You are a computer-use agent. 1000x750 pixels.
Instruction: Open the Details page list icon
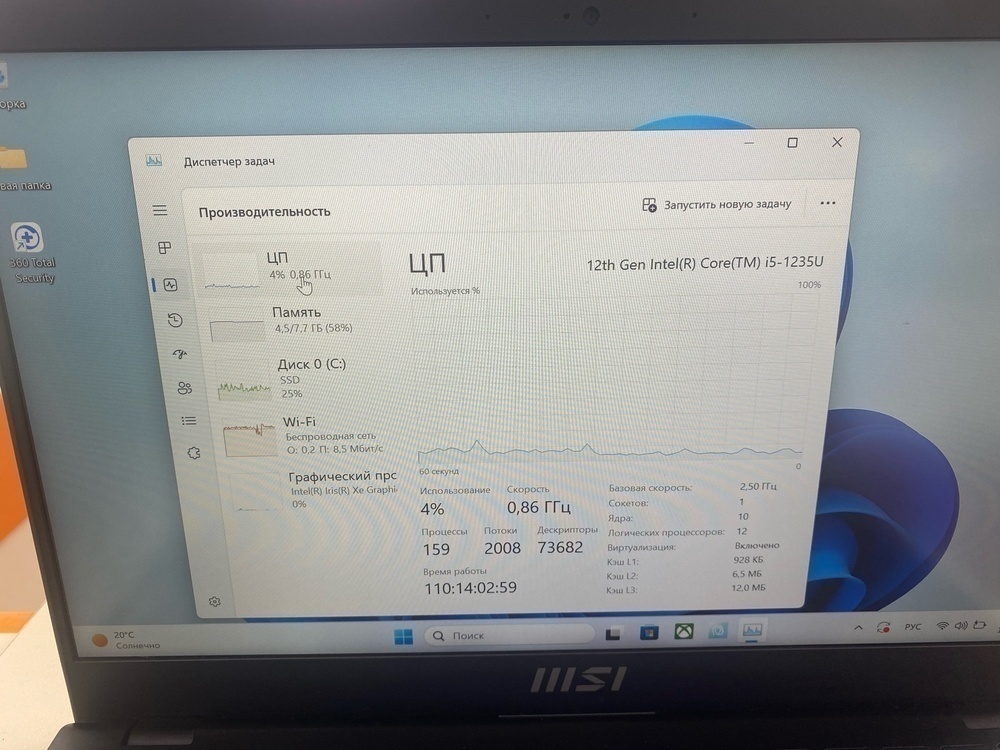[x=189, y=421]
